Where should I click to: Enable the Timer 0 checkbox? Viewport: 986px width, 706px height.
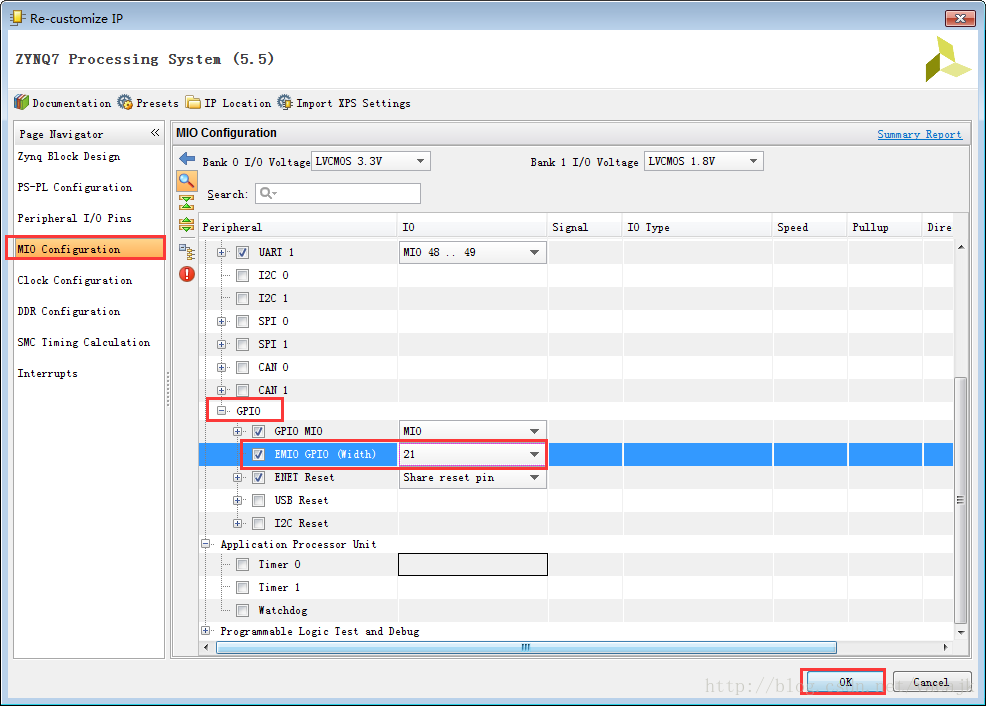pos(242,565)
